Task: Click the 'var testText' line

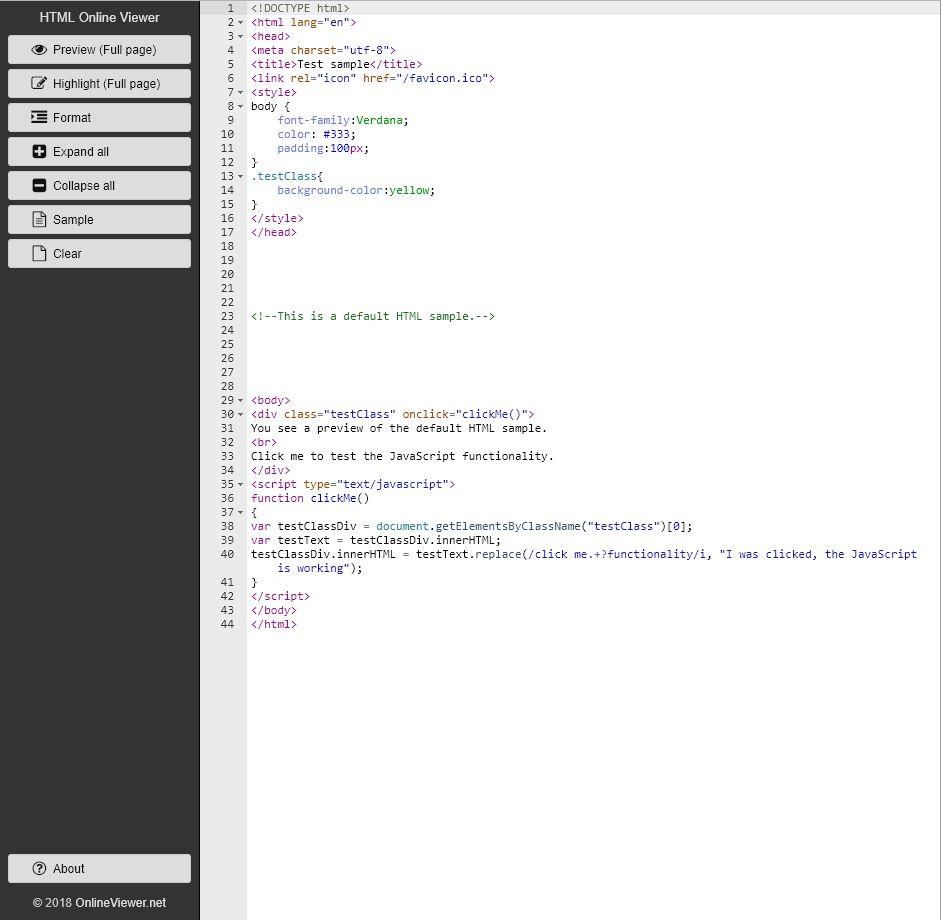Action: [376, 540]
